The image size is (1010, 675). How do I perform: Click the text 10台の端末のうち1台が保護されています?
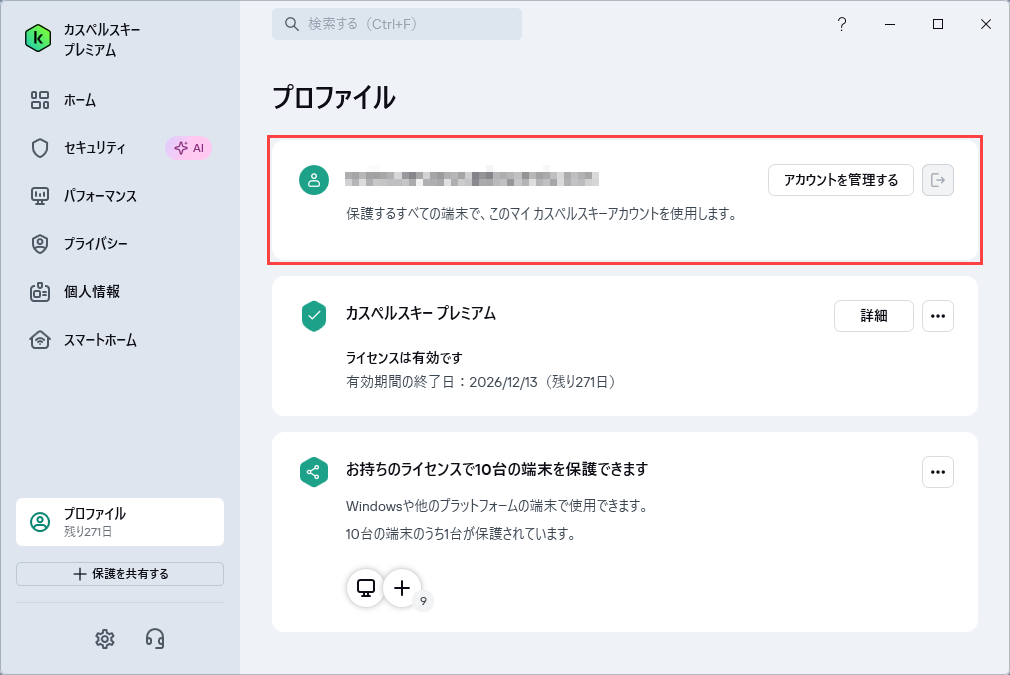[461, 534]
